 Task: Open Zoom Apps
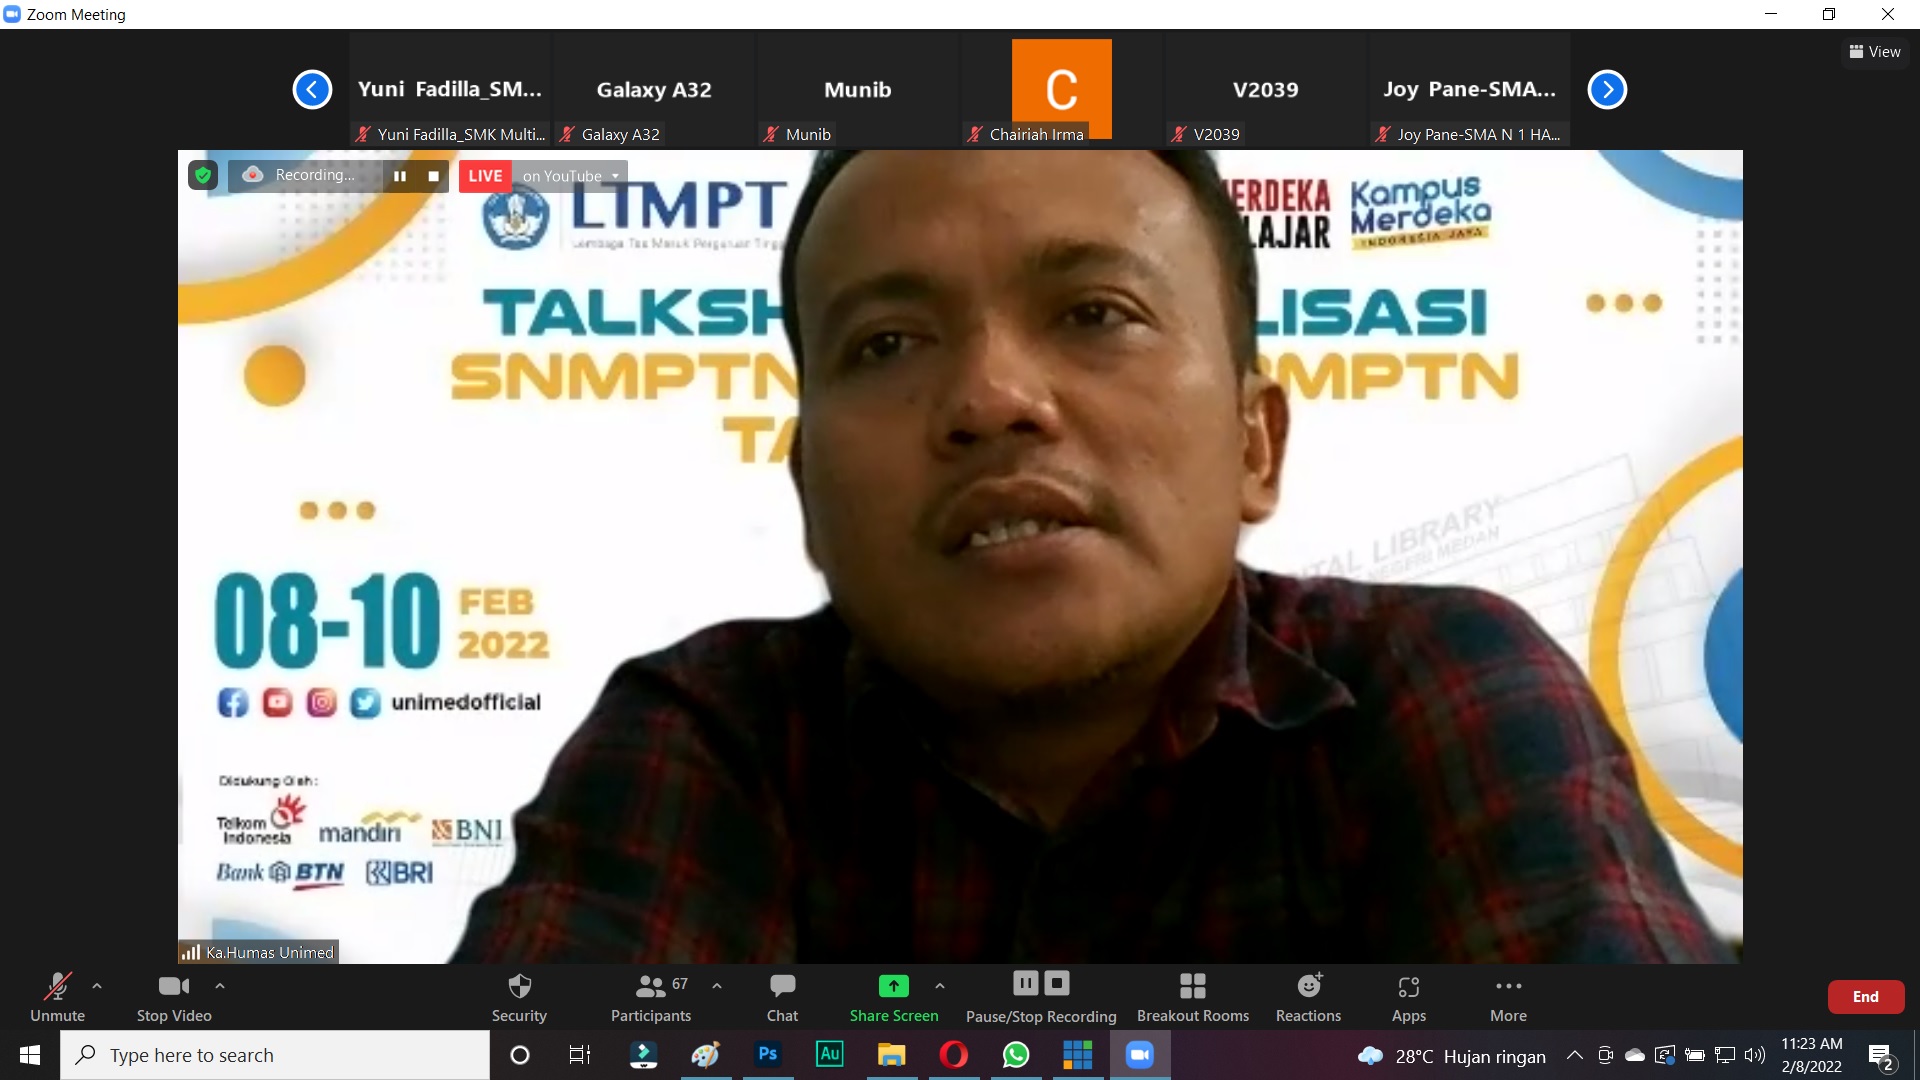click(x=1409, y=997)
